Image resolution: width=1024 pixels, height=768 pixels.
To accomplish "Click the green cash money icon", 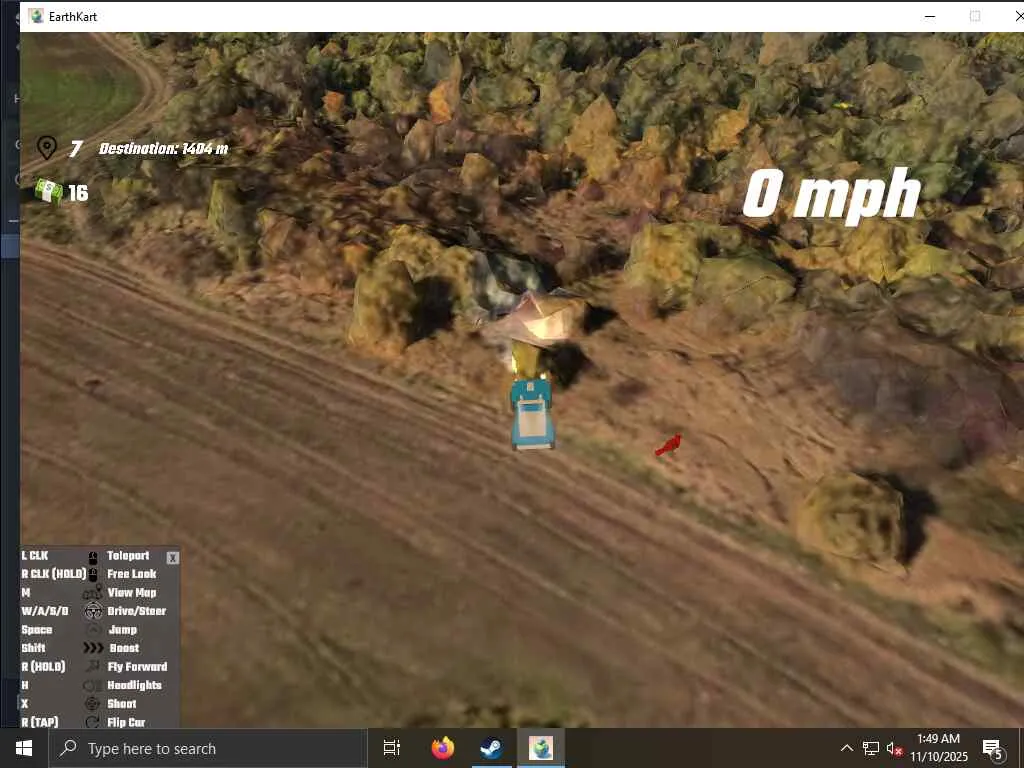I will 49,191.
